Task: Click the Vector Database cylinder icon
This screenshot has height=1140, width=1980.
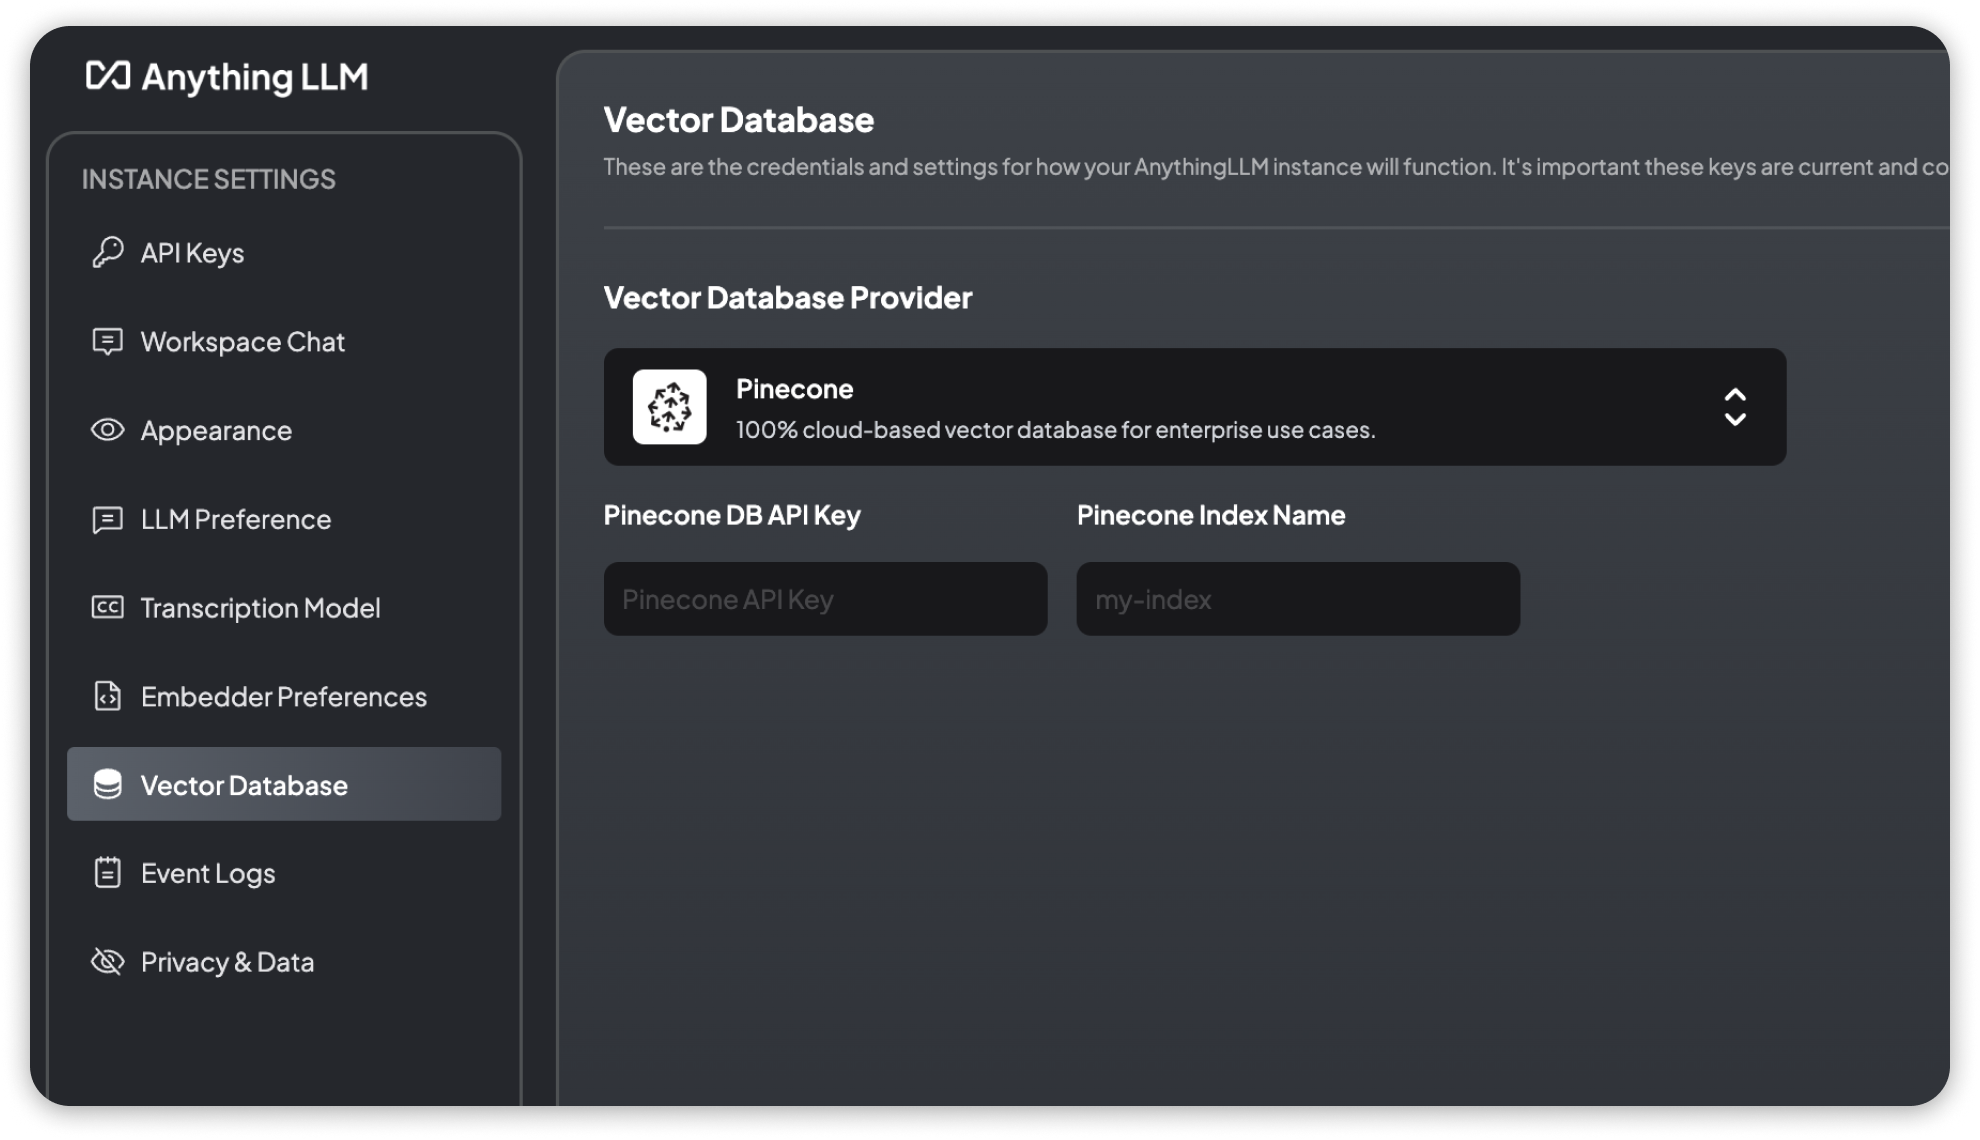Action: pyautogui.click(x=109, y=784)
